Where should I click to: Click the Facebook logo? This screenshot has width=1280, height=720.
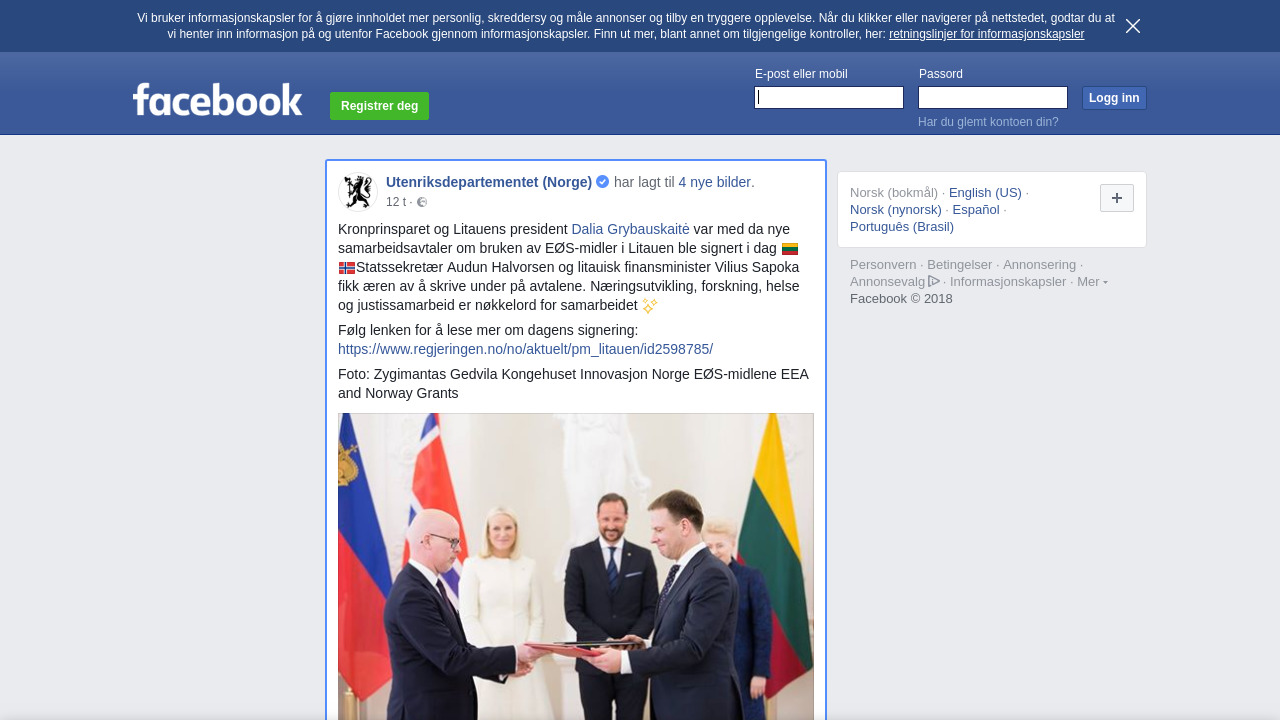click(x=218, y=99)
